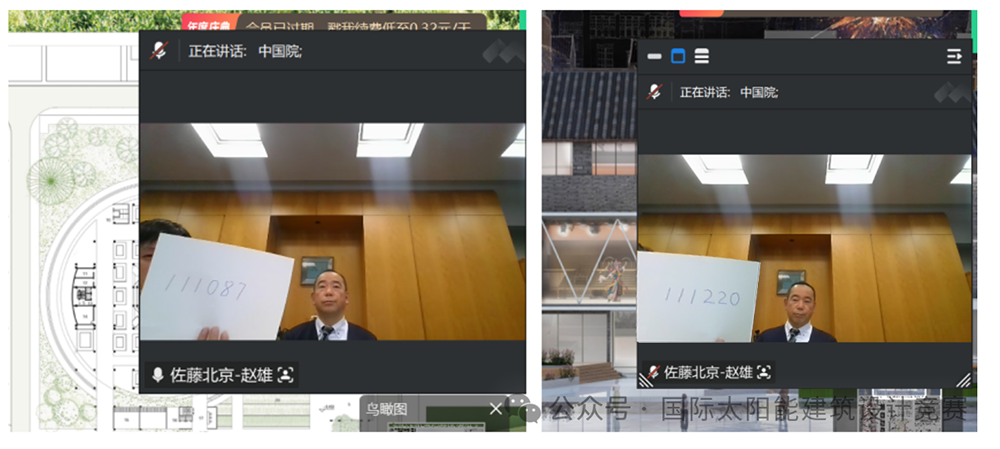Click the muted microphone icon in right window header

coord(654,92)
